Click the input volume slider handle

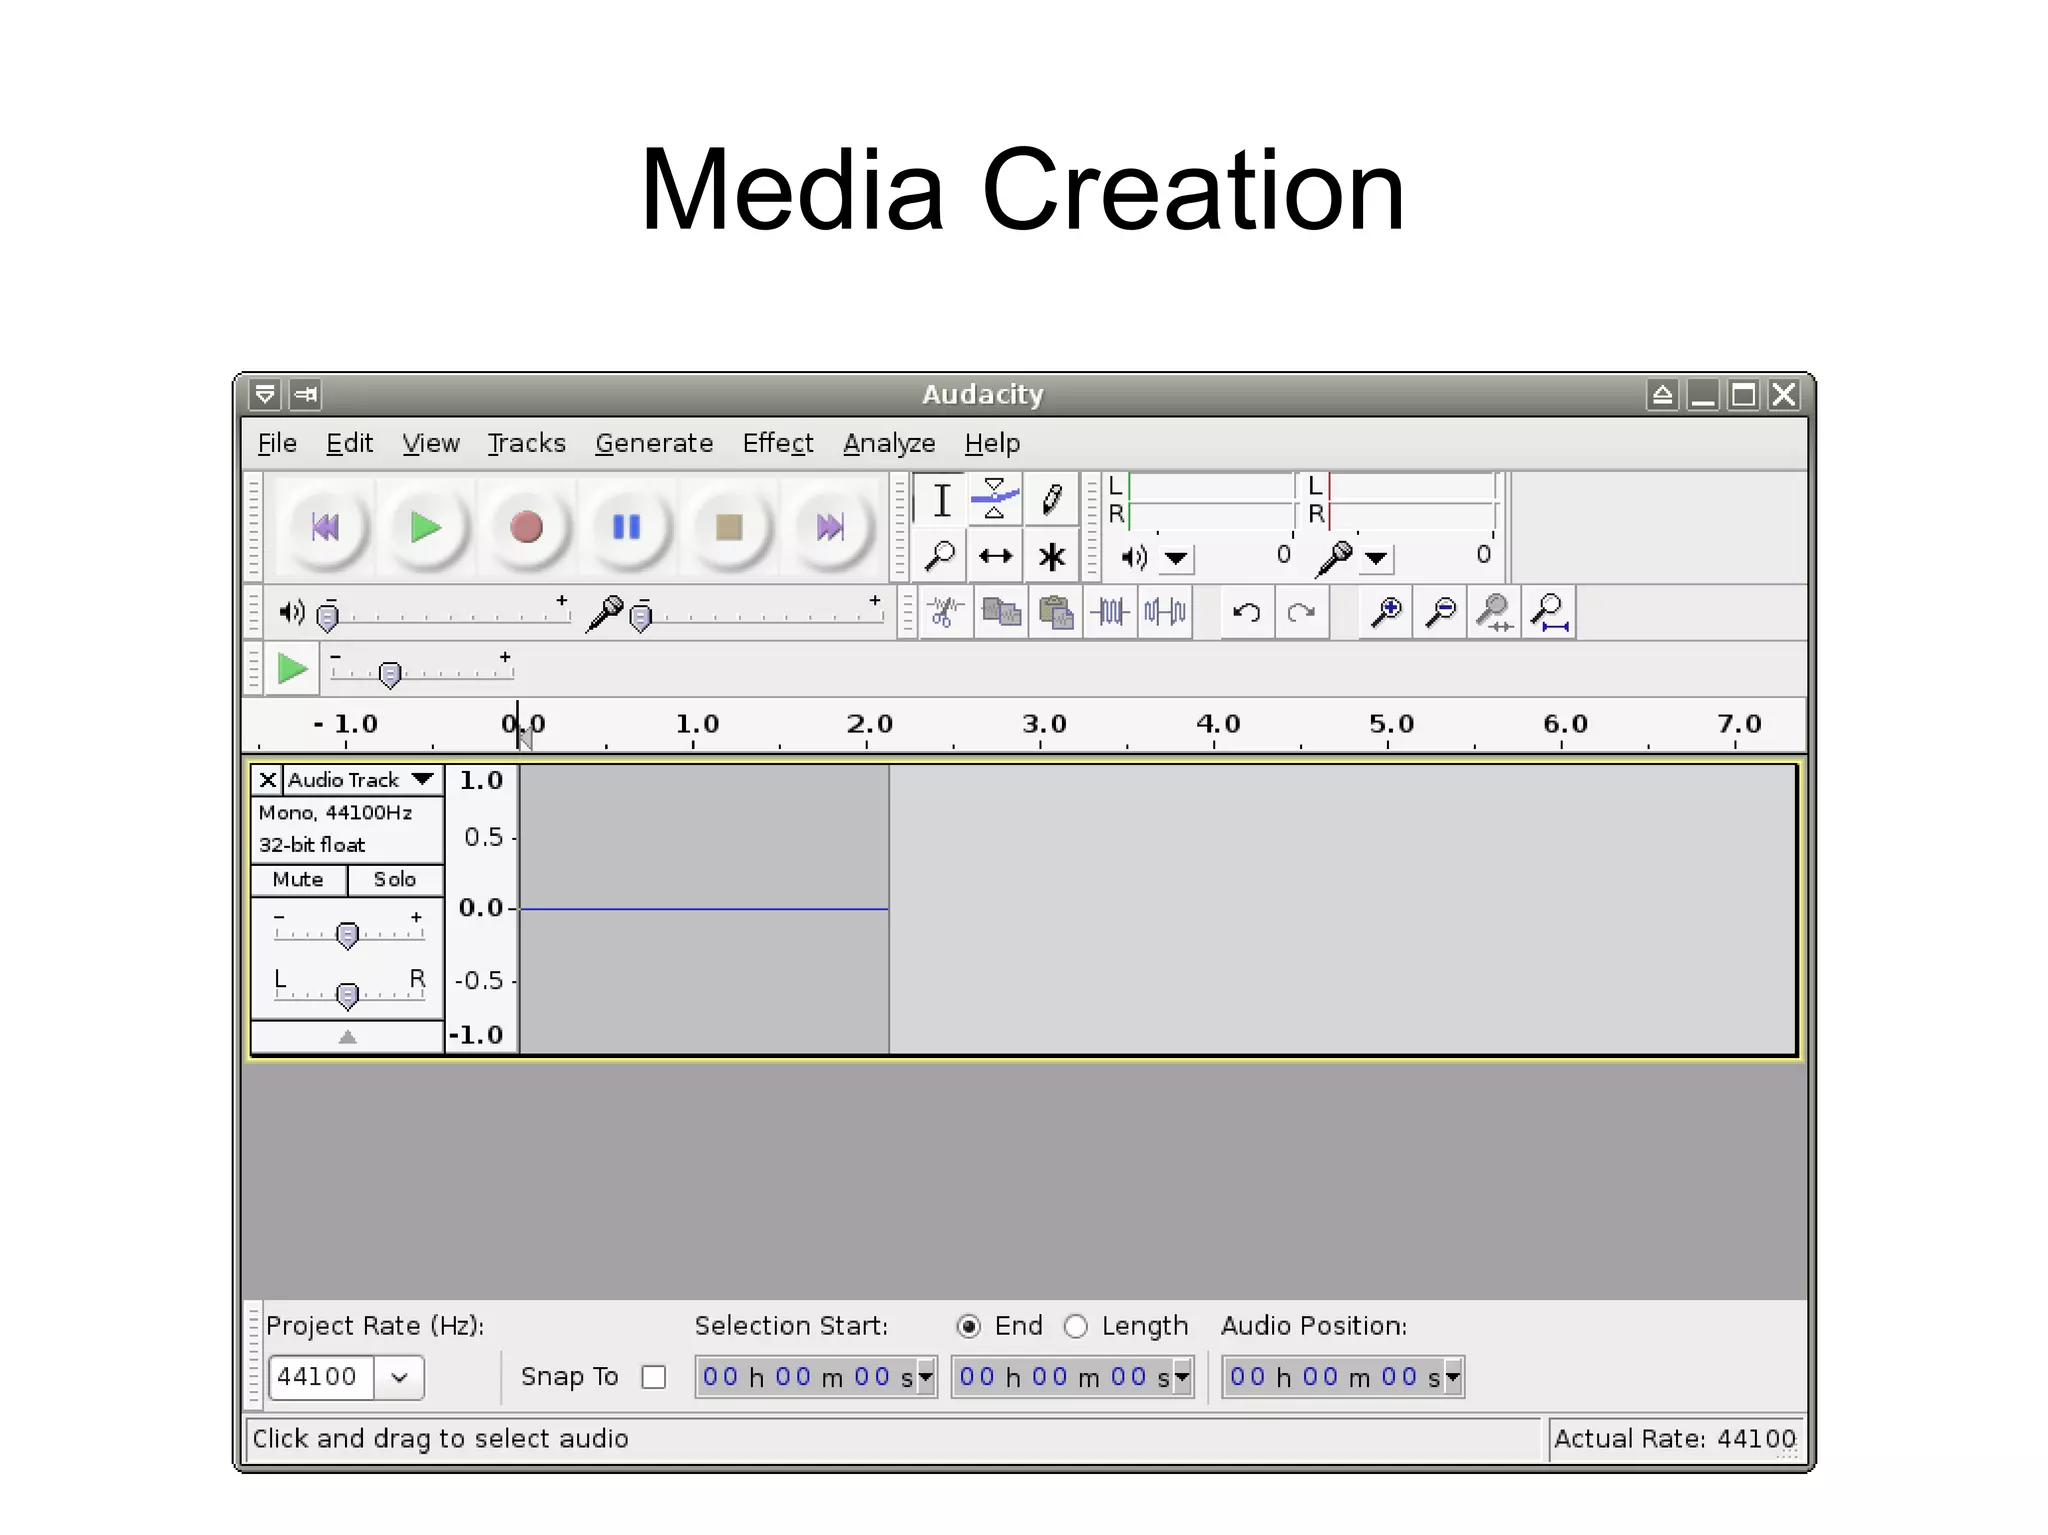641,617
